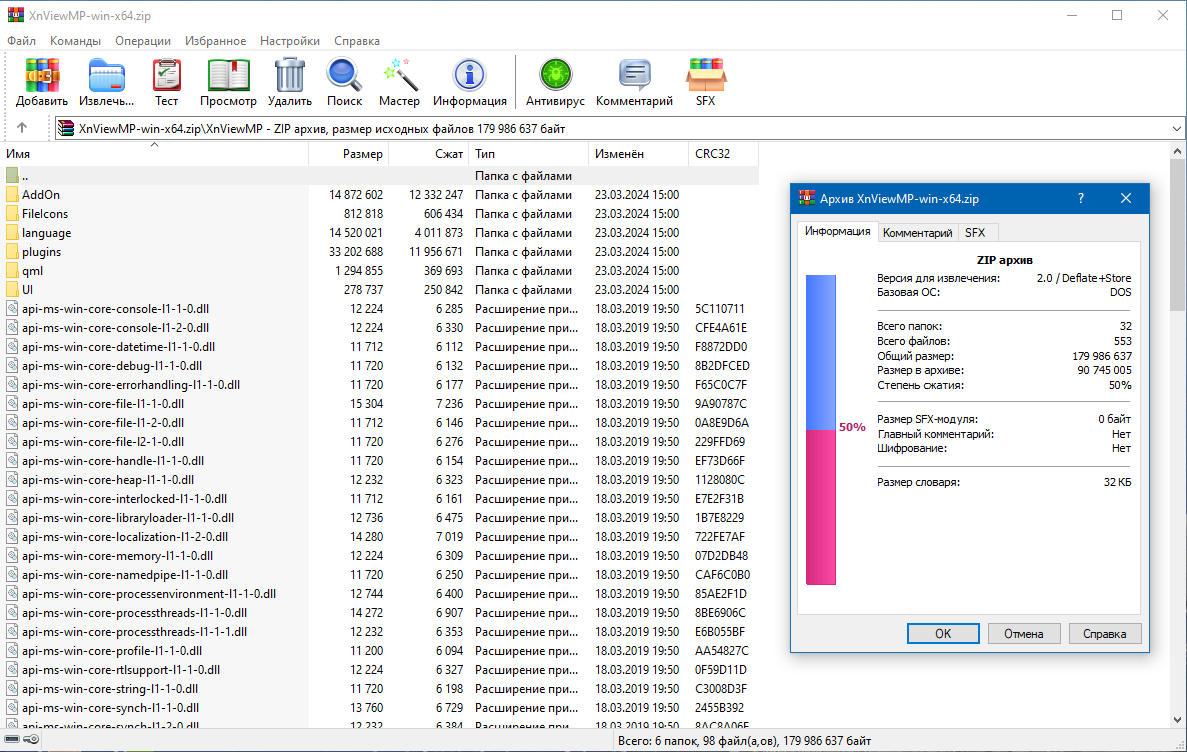Expand the archive path dropdown

coord(1176,129)
